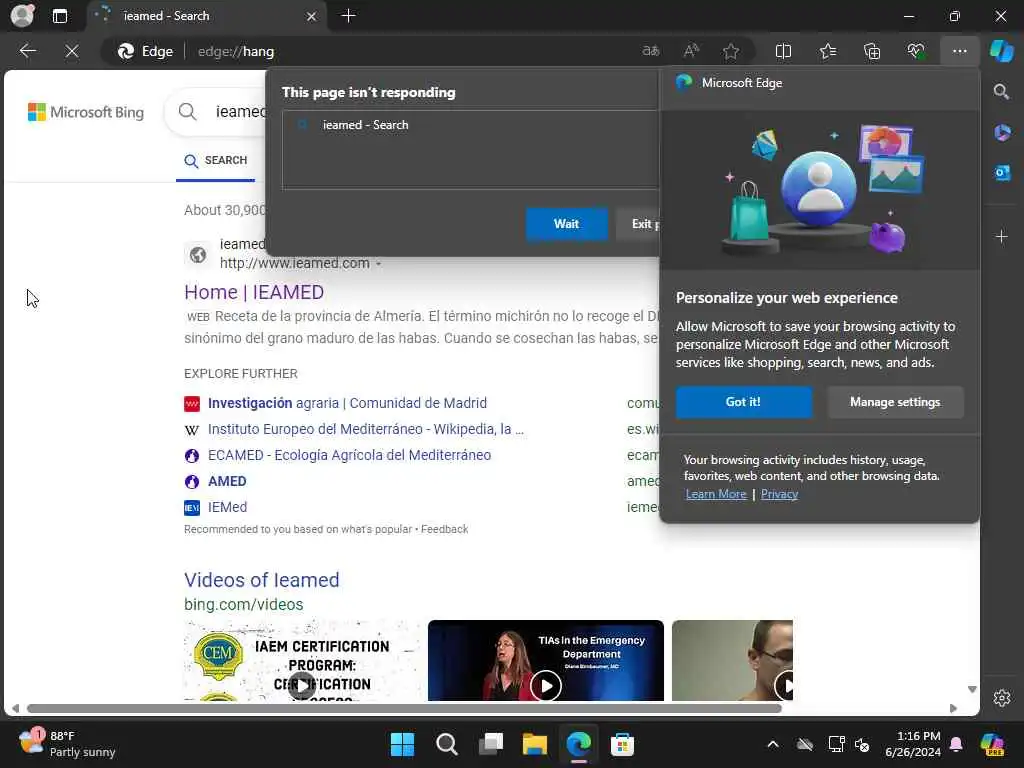Open a new tab with plus button

coord(348,16)
